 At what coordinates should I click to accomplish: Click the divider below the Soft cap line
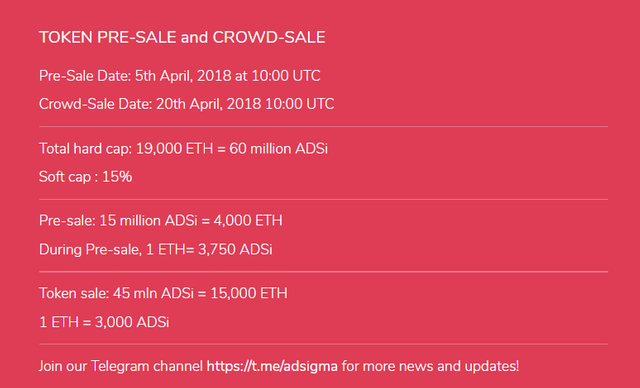(324, 200)
